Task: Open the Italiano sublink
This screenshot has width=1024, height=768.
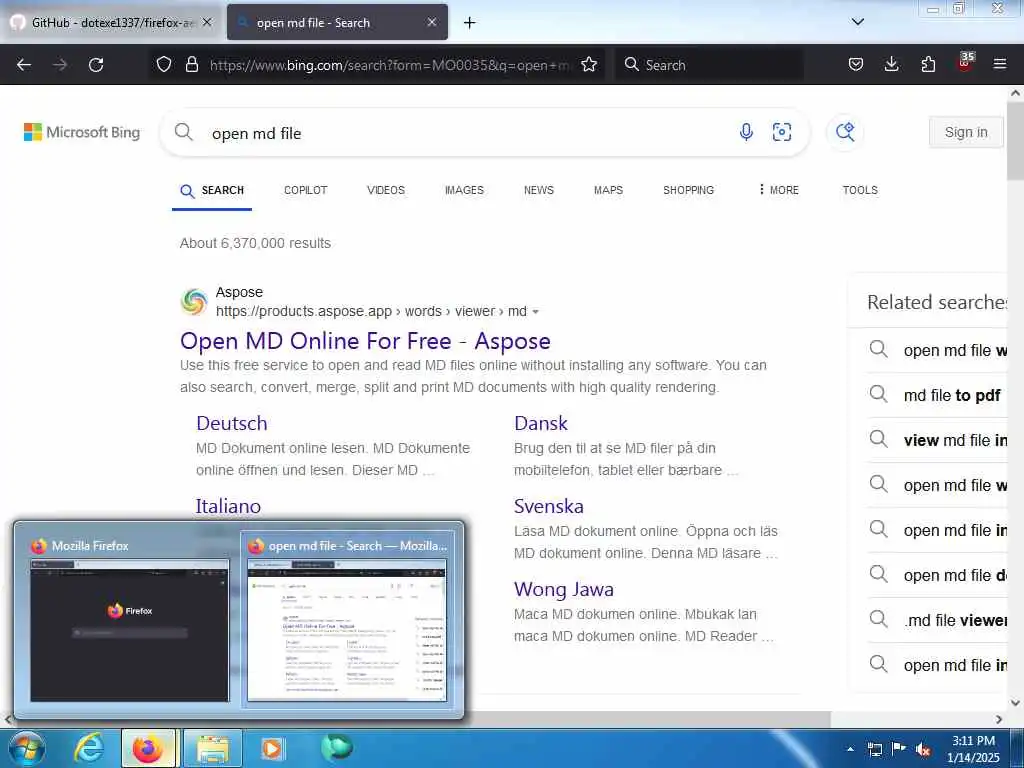Action: pos(228,506)
